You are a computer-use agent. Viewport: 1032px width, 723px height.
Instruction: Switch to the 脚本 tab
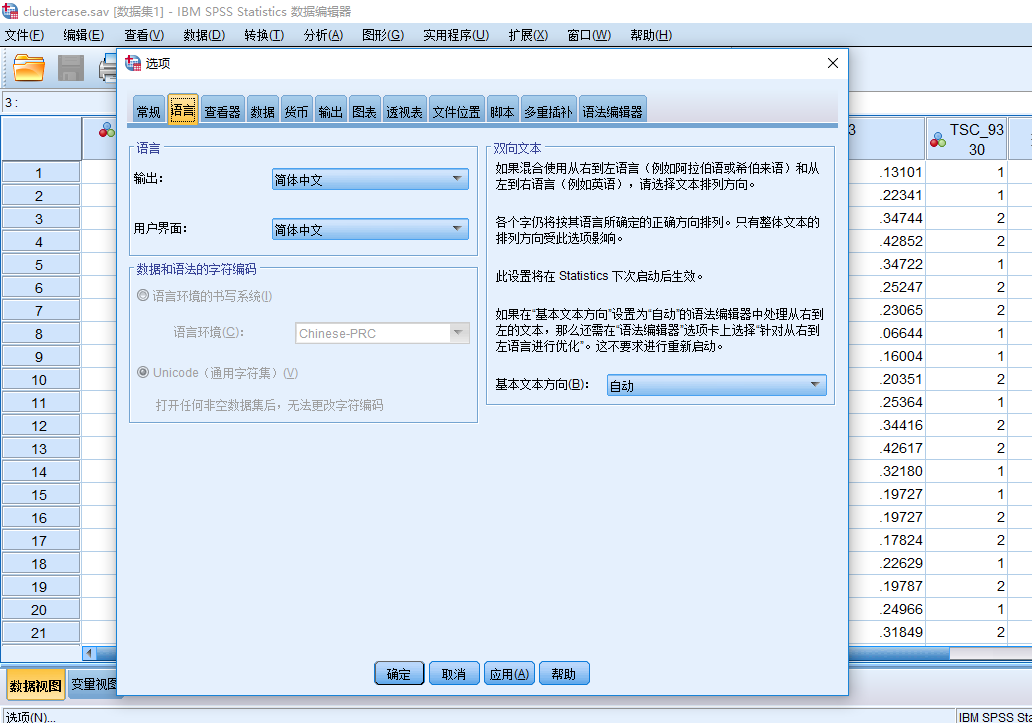pyautogui.click(x=502, y=111)
